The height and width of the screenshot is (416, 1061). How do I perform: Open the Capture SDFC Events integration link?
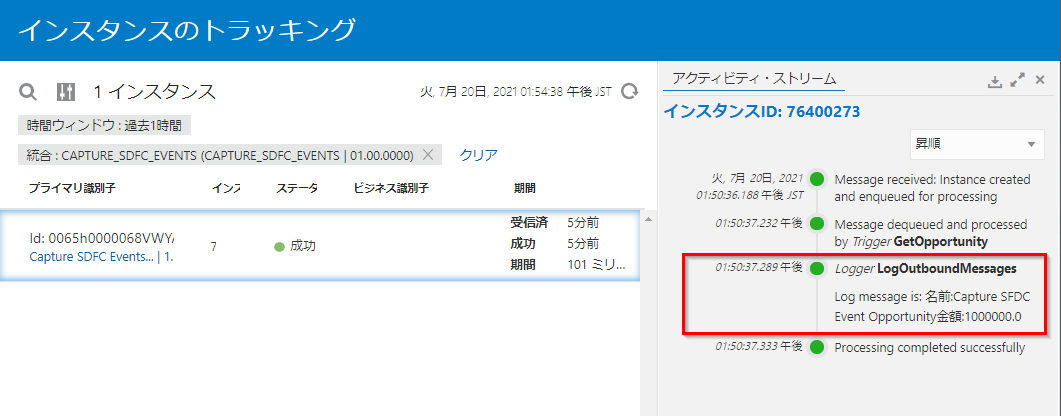tap(92, 257)
